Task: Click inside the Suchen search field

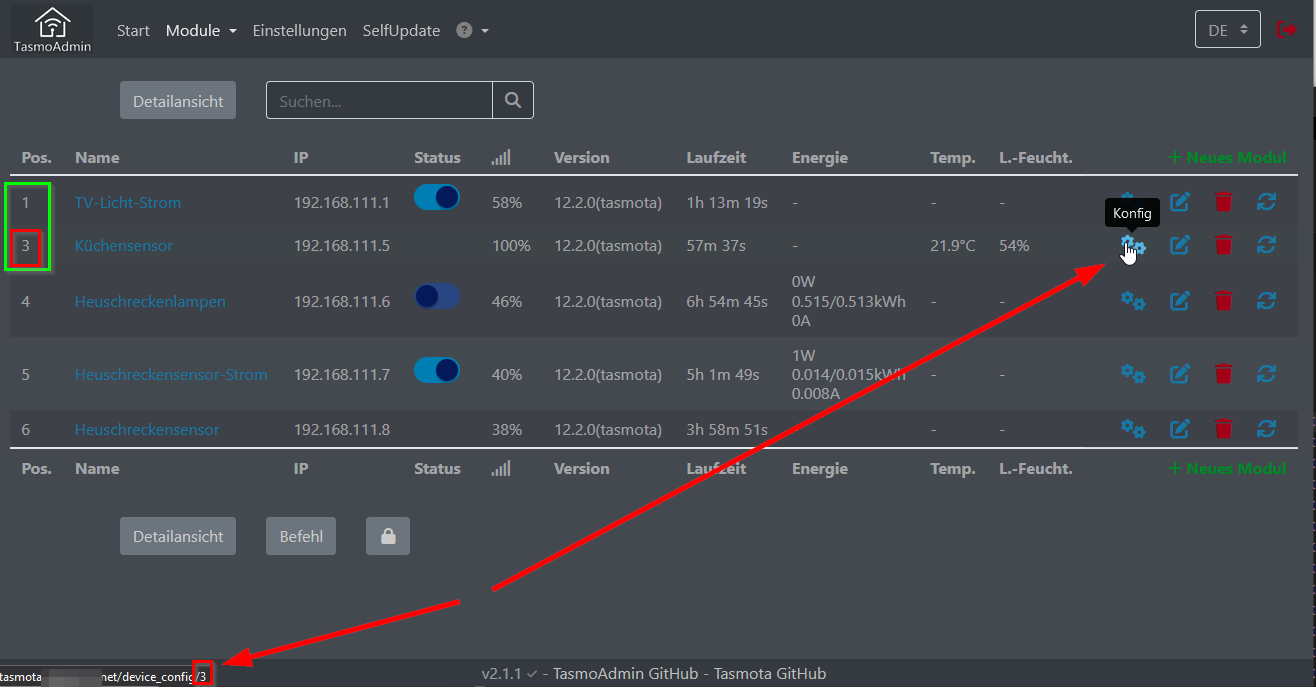Action: [x=378, y=100]
